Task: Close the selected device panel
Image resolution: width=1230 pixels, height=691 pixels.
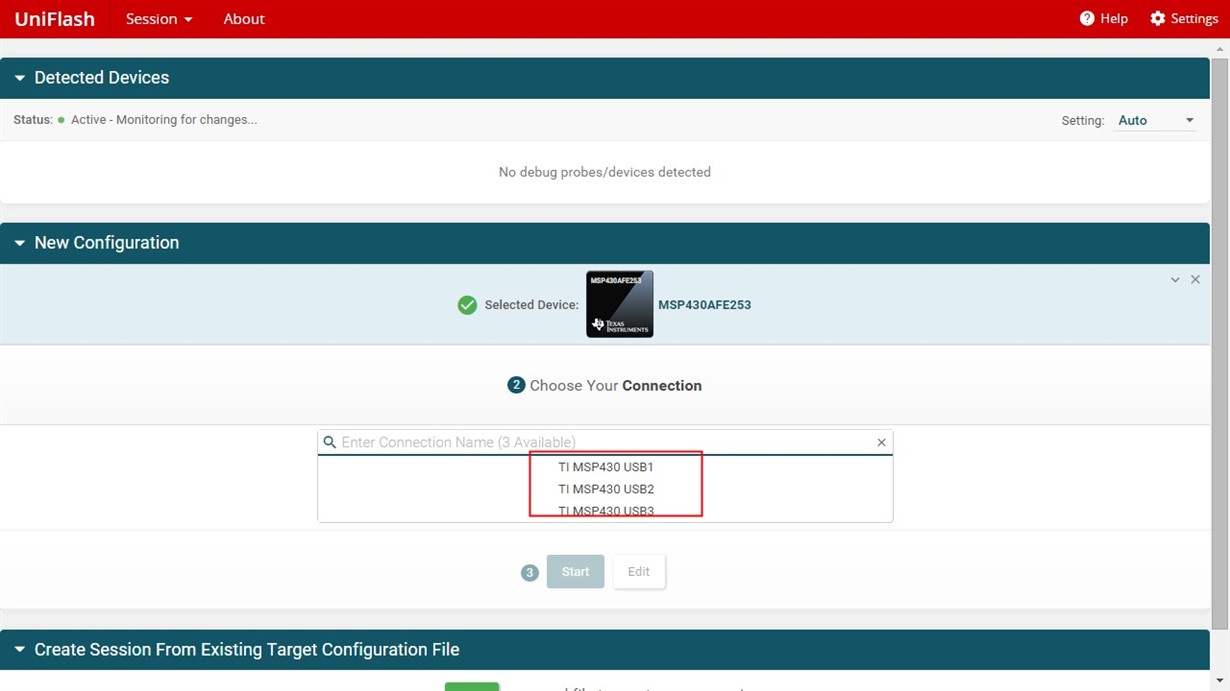Action: pos(1195,280)
